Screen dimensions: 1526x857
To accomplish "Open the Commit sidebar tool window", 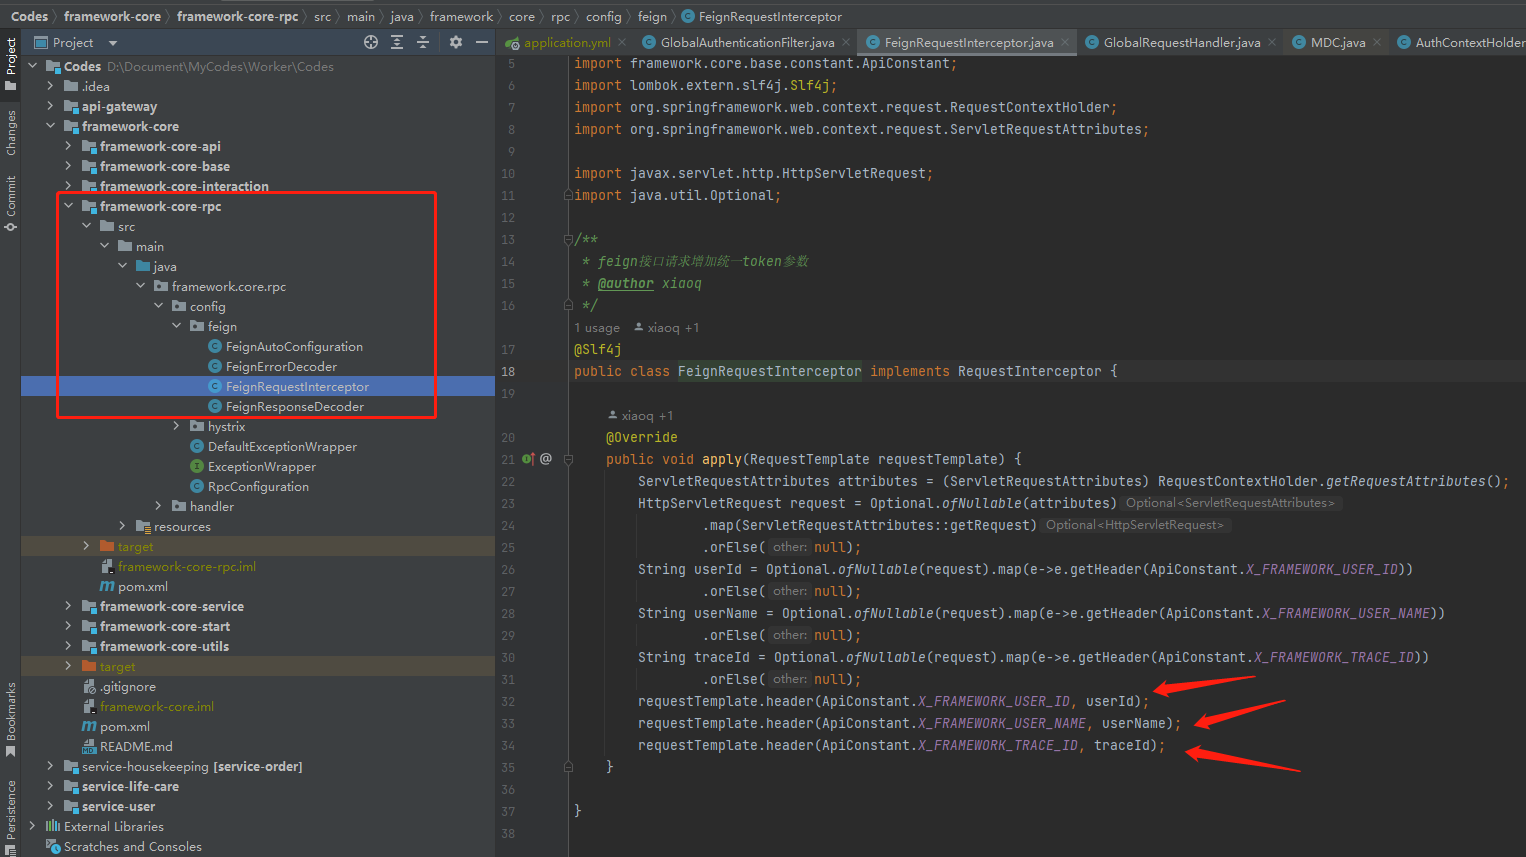I will (x=11, y=203).
